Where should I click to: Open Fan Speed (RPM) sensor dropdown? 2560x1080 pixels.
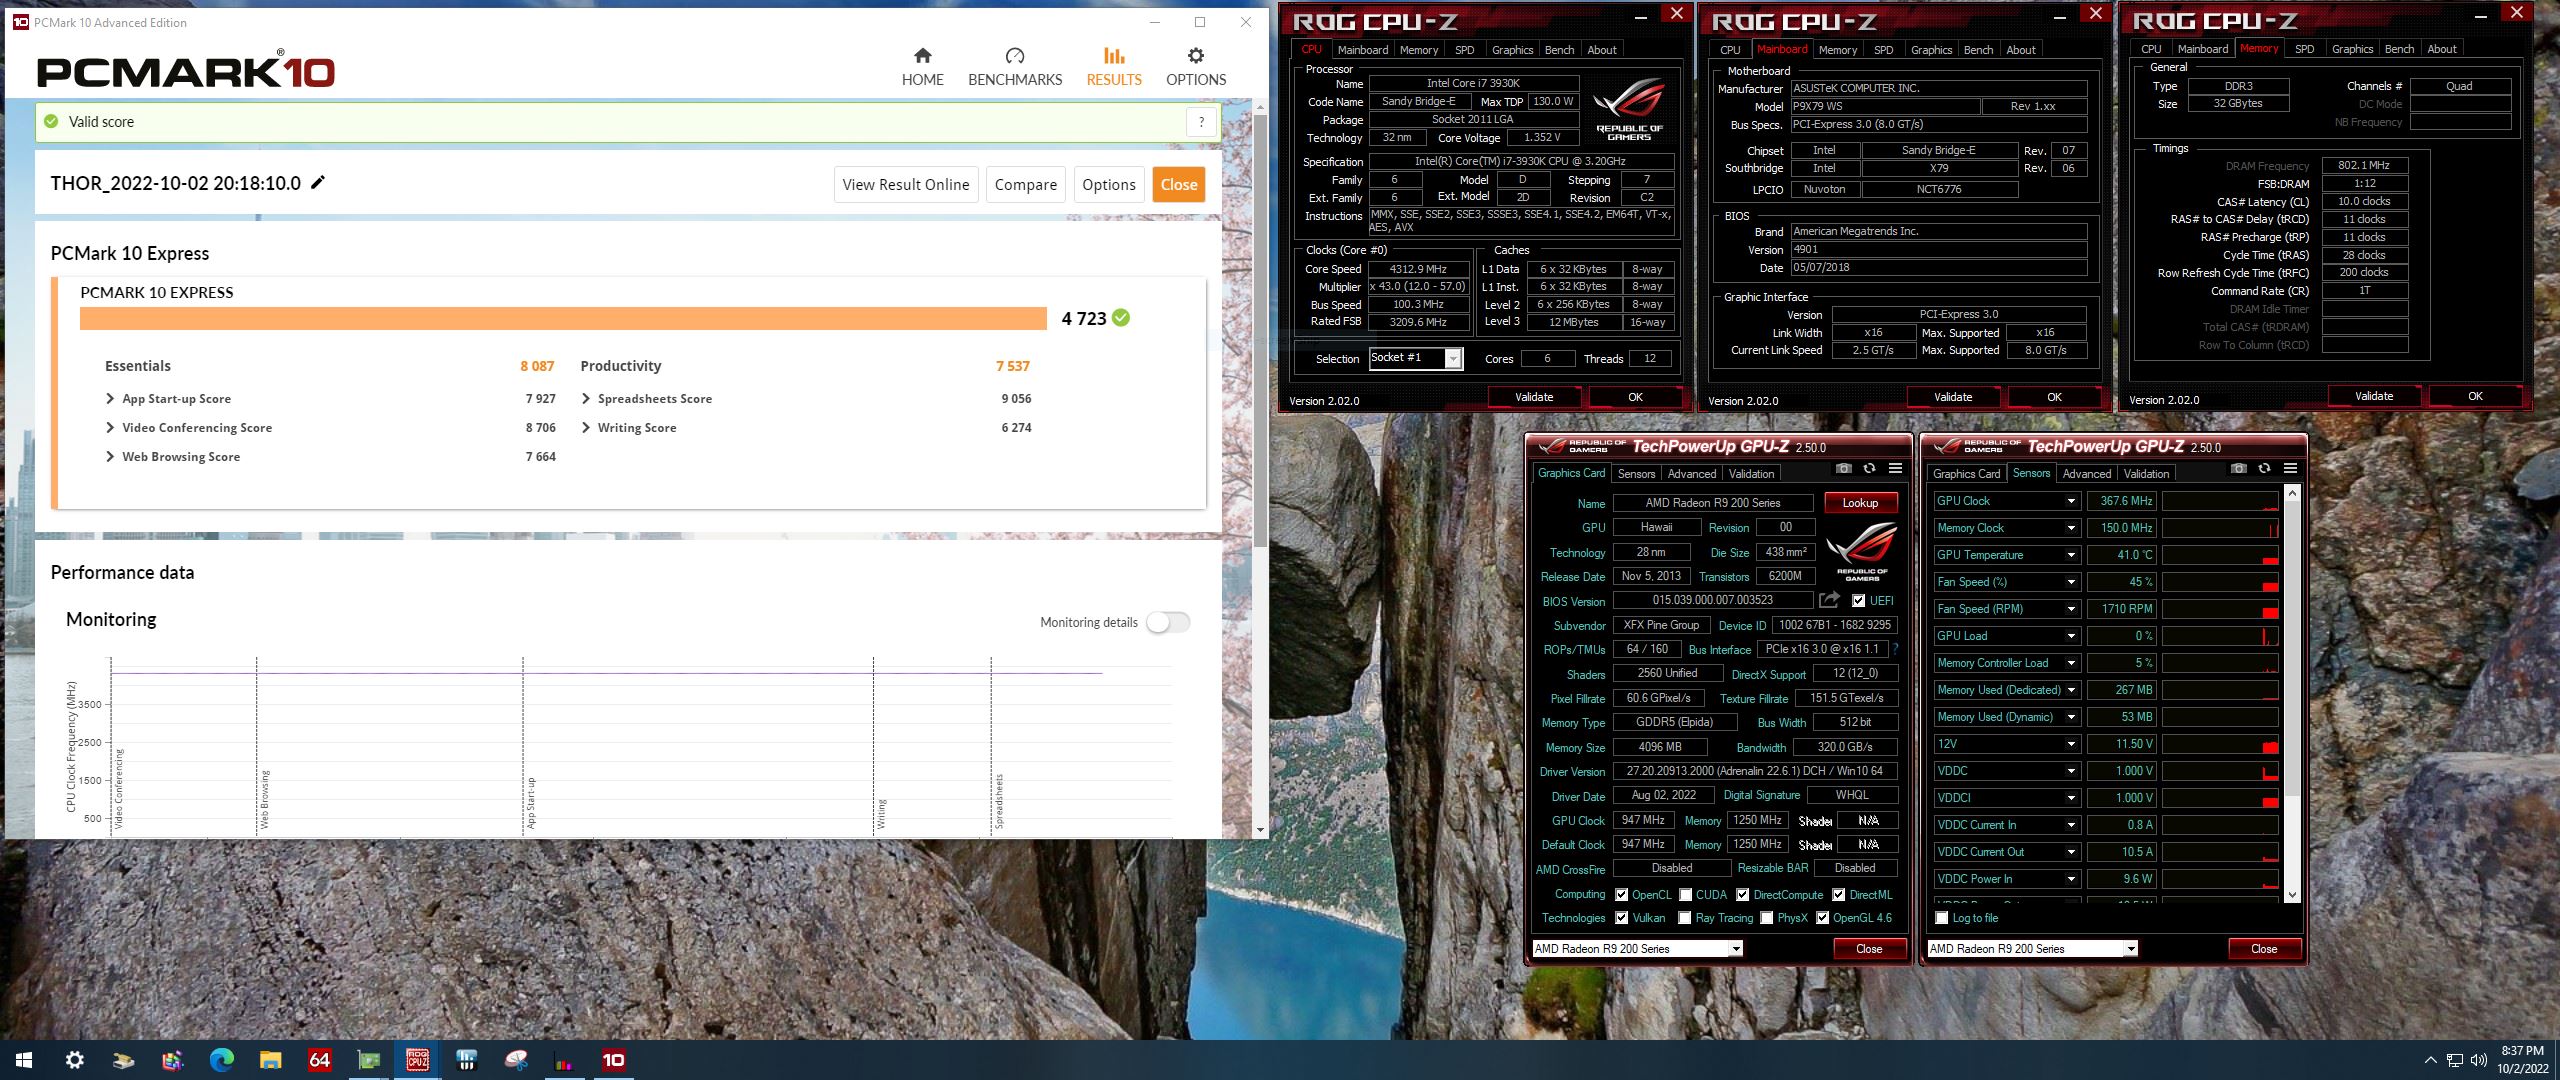2071,609
